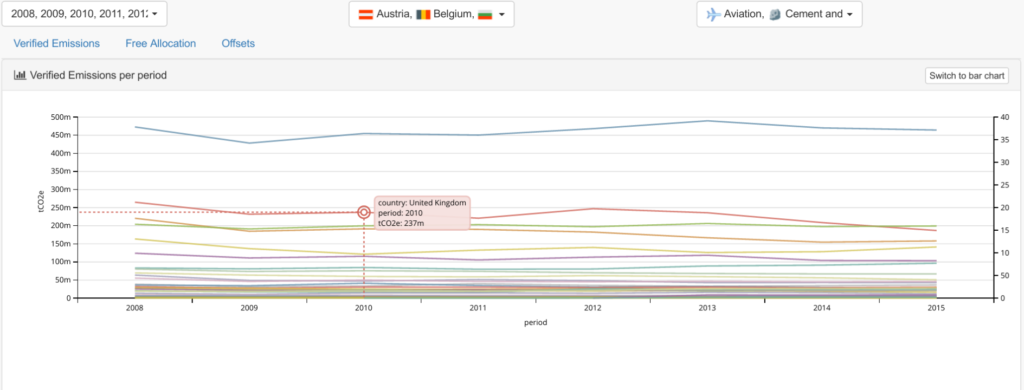This screenshot has height=390, width=1024.
Task: Click the 500m y-axis label
Action: pyautogui.click(x=60, y=118)
